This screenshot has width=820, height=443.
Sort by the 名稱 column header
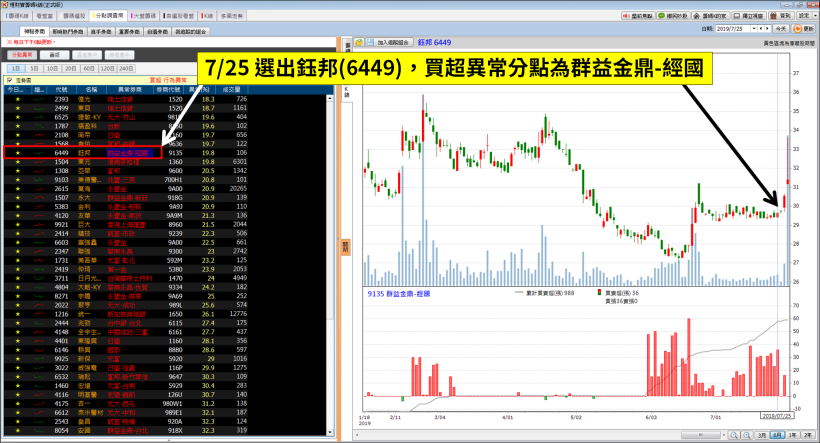tap(91, 90)
